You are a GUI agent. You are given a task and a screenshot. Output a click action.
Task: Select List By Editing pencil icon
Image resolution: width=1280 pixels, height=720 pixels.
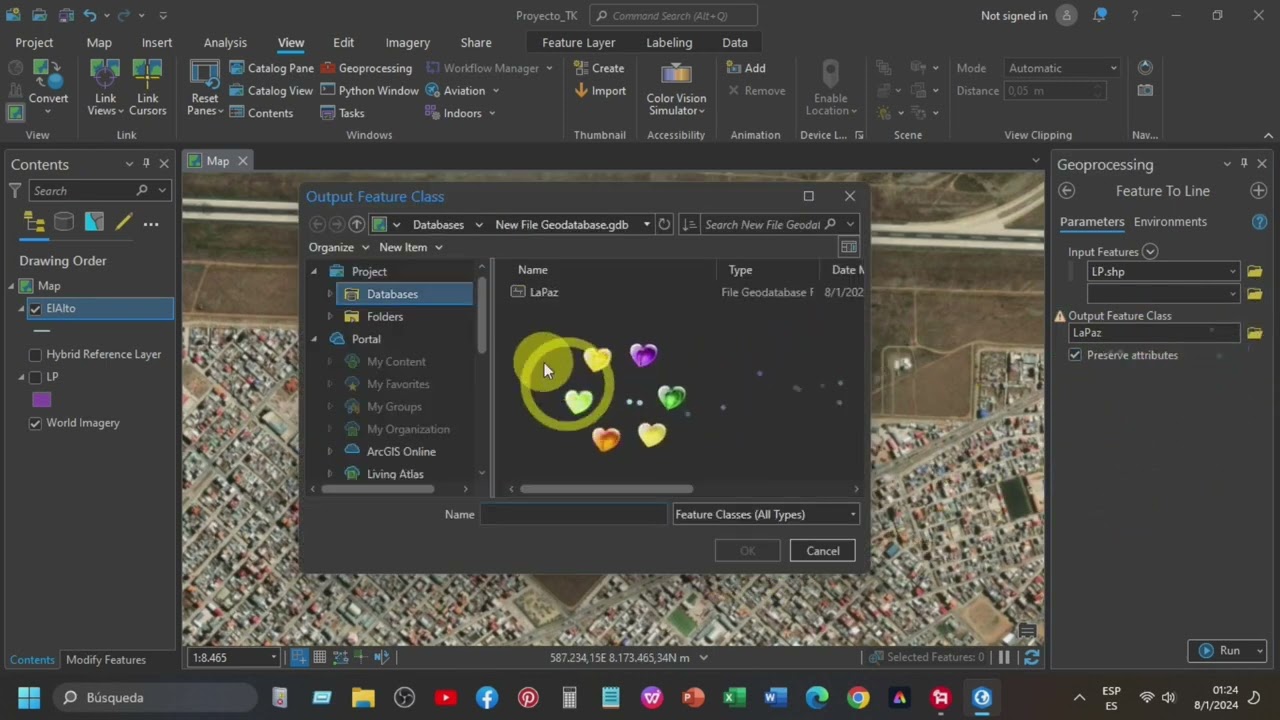click(x=123, y=223)
